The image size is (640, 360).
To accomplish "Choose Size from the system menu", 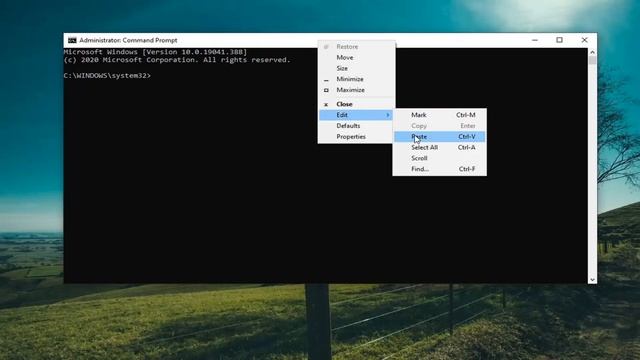I will click(356, 68).
